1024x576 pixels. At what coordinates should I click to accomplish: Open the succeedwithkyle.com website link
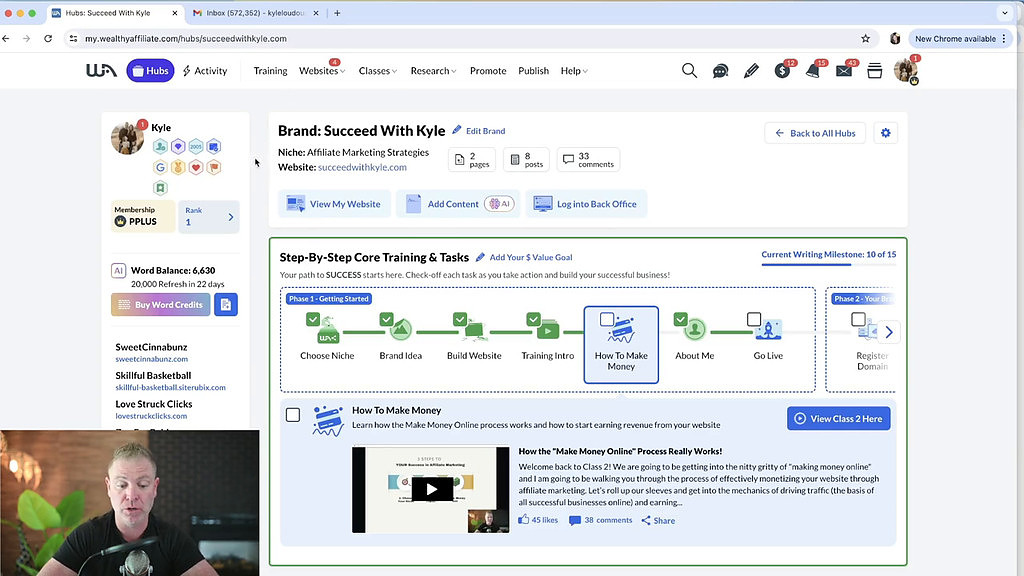coord(362,167)
